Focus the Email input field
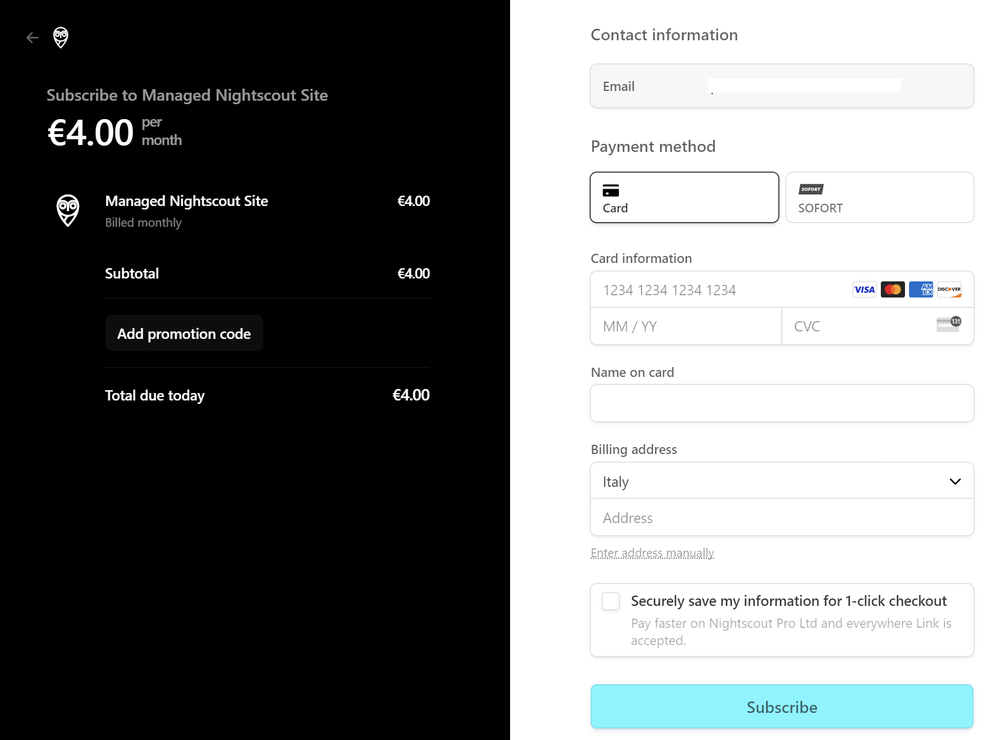Image resolution: width=1000 pixels, height=740 pixels. coord(782,86)
